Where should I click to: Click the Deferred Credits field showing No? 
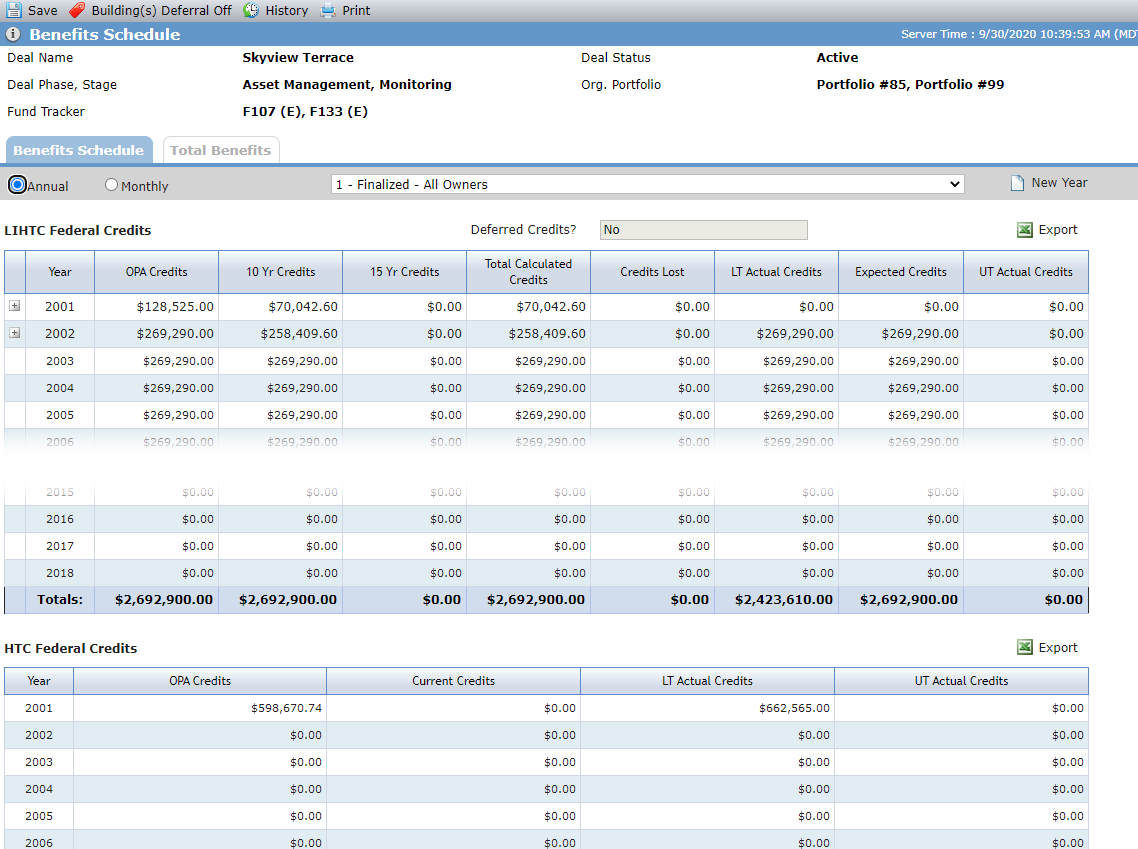(x=703, y=230)
